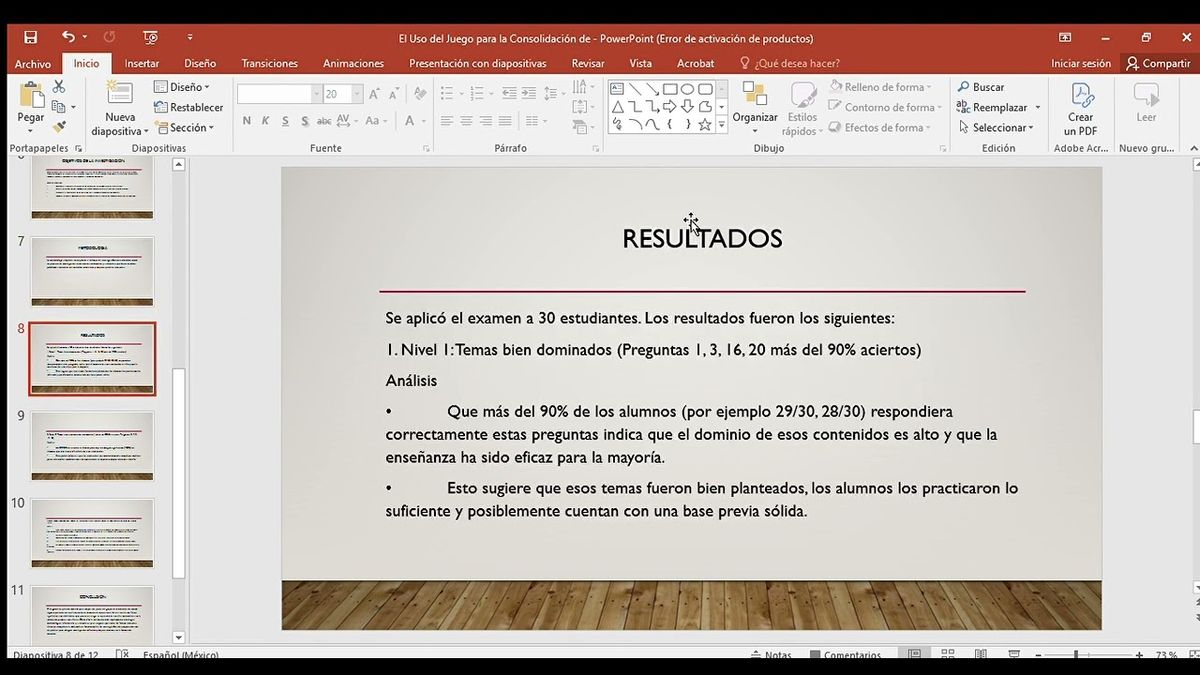Open the font size dropdown showing 20

click(358, 93)
